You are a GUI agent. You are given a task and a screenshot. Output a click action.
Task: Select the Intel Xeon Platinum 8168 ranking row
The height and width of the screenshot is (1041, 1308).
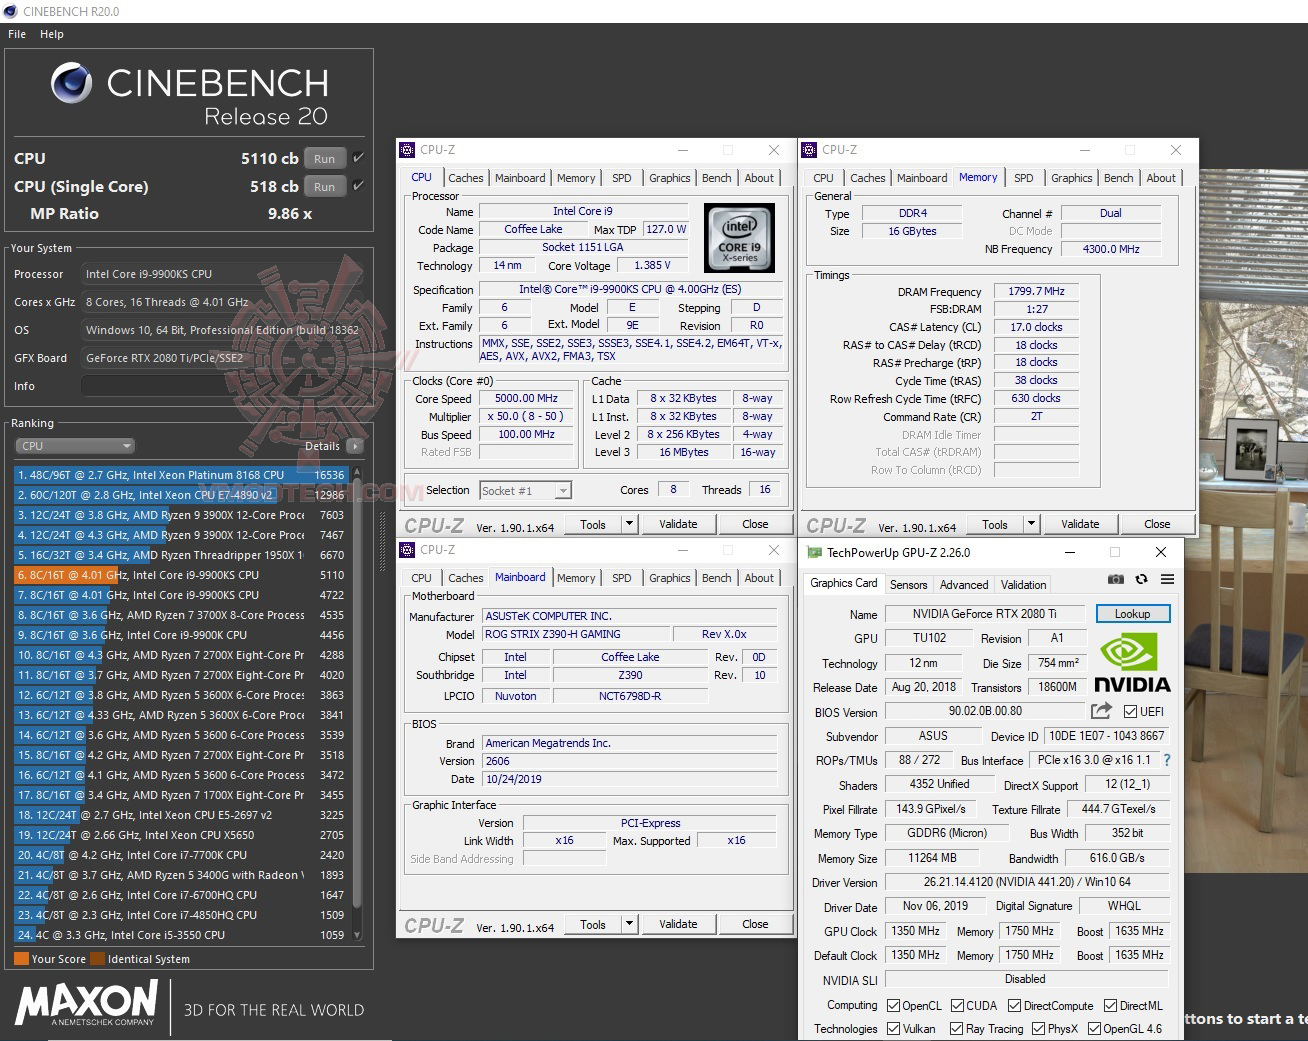click(x=181, y=475)
